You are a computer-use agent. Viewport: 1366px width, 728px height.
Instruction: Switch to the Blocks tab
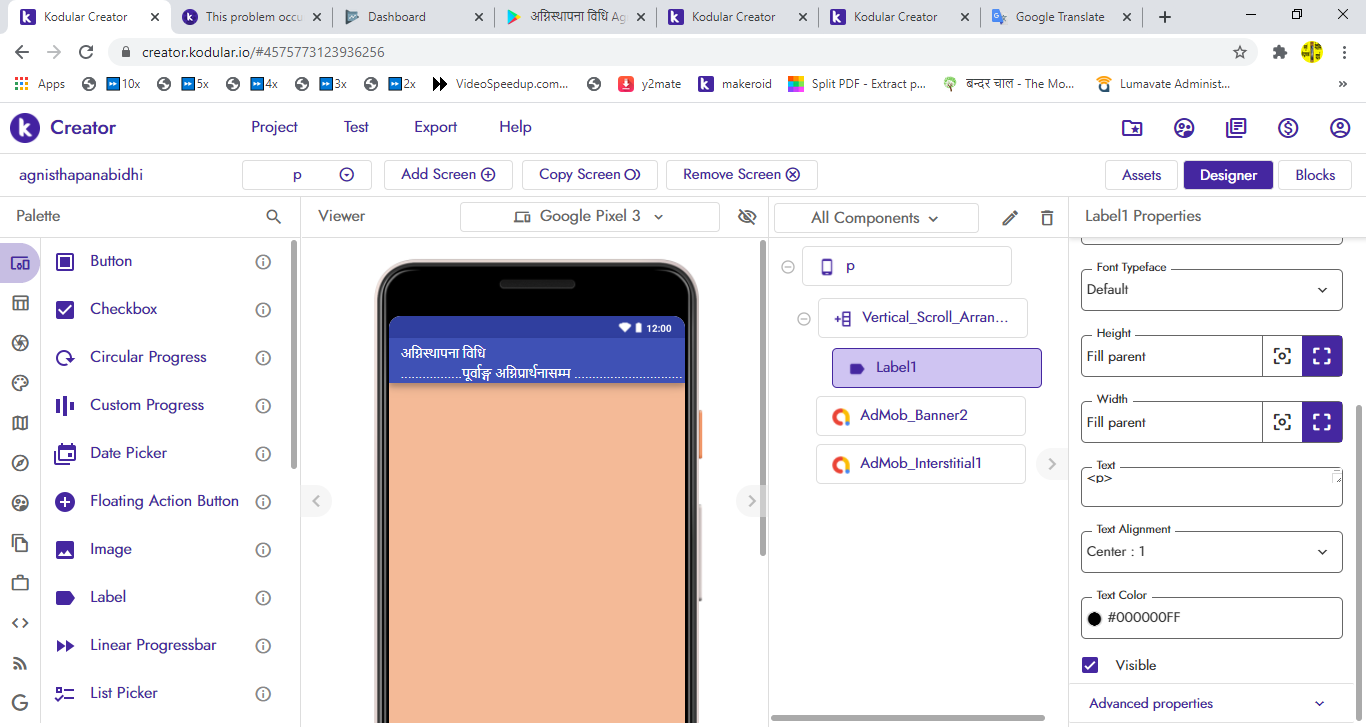point(1314,174)
